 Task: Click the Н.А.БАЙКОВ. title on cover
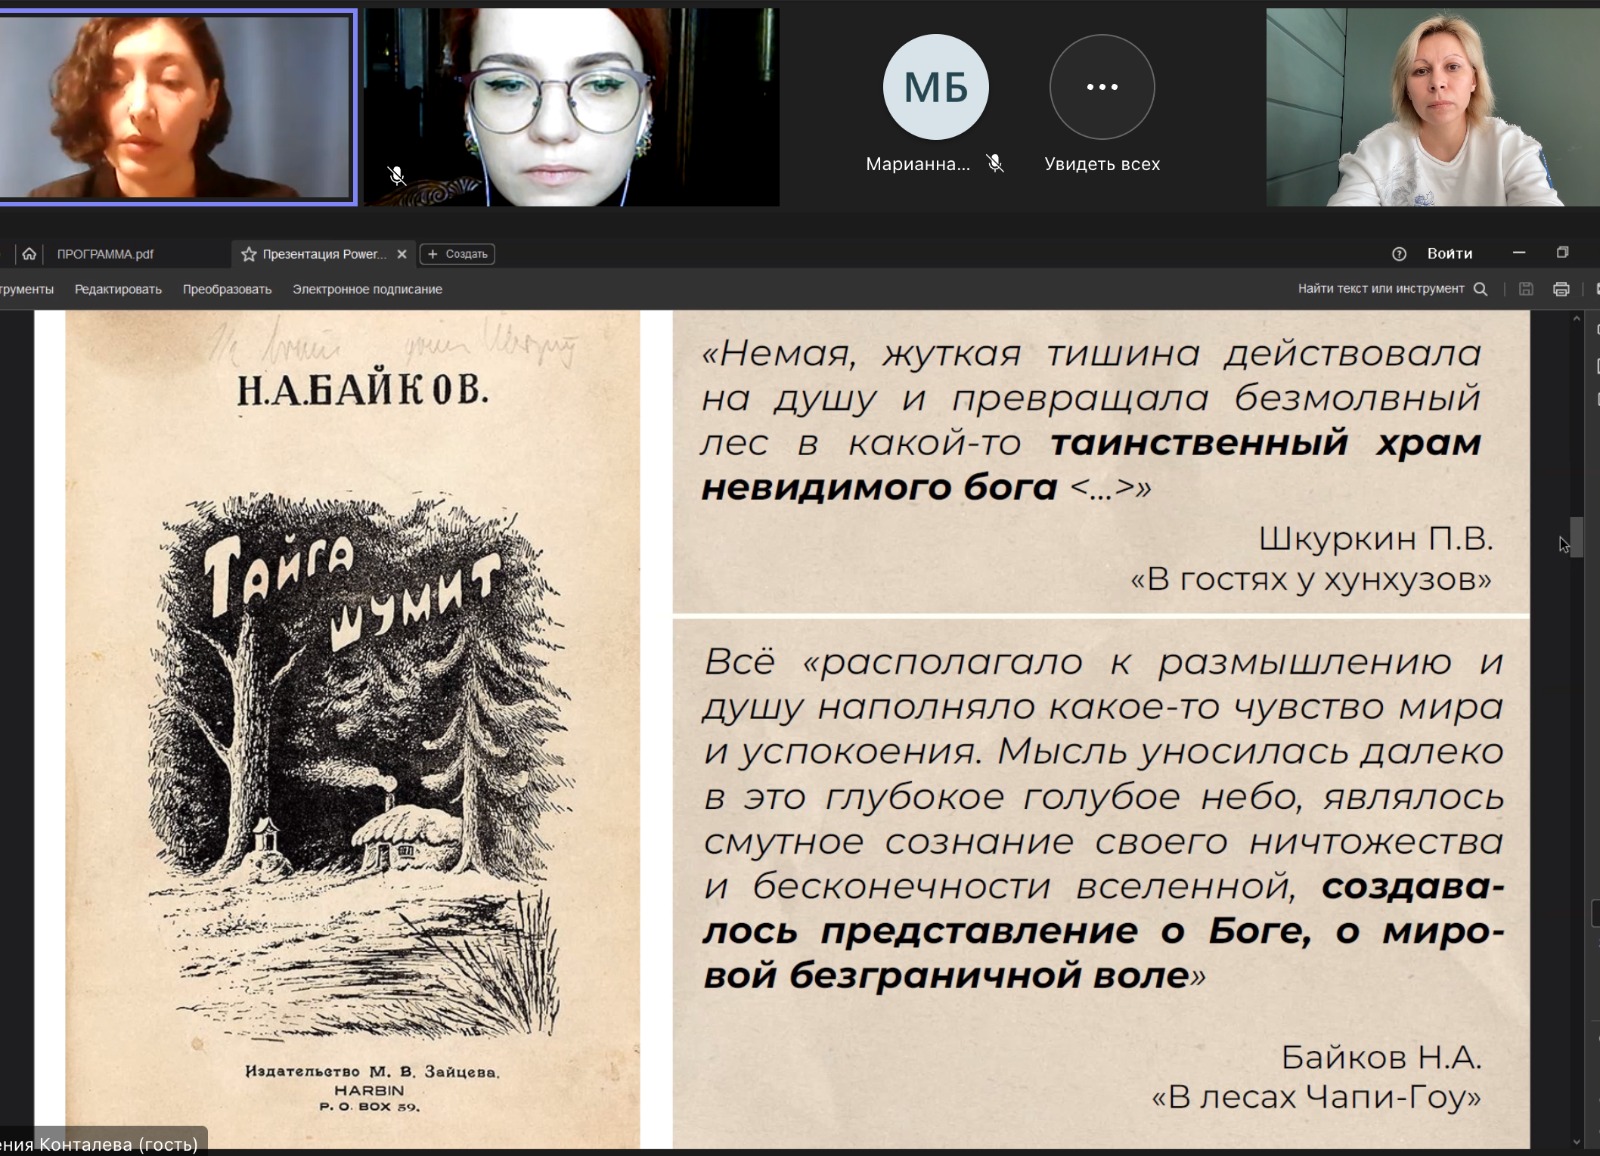click(362, 389)
